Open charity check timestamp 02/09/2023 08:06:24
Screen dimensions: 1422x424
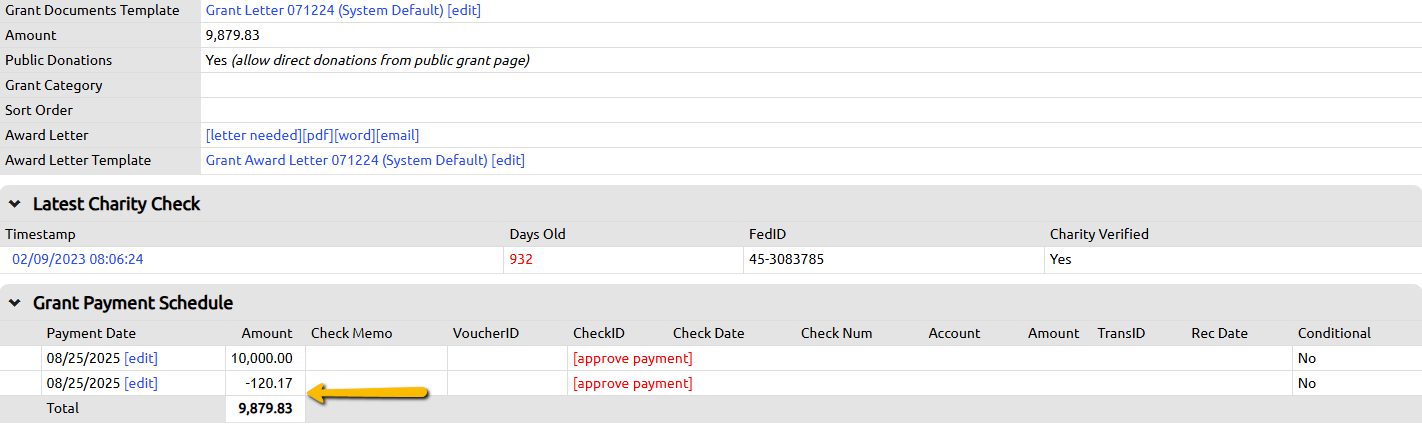point(78,259)
